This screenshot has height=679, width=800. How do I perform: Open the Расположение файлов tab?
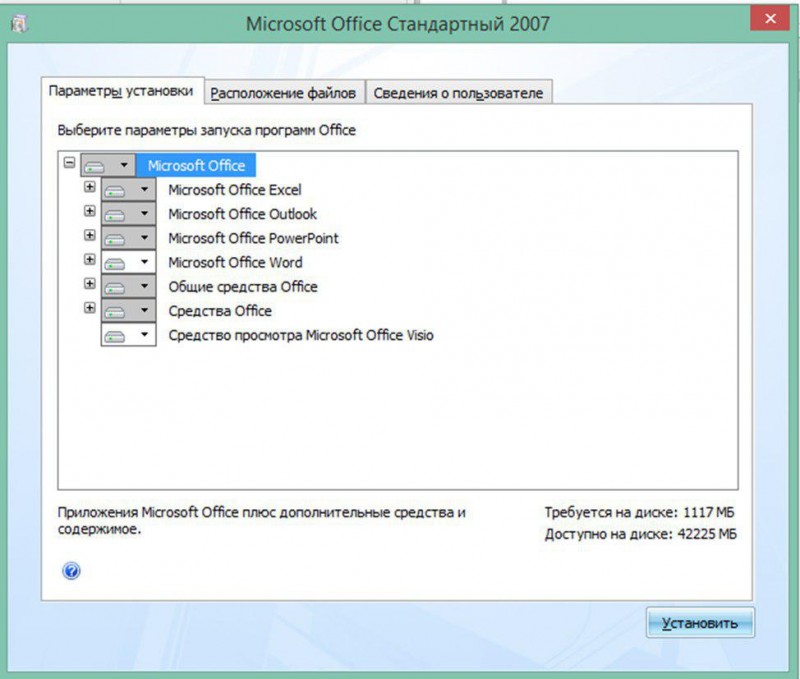pyautogui.click(x=284, y=93)
